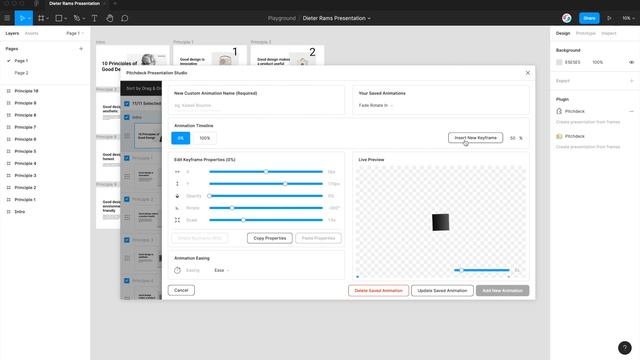
Task: Click the custom animation name input field
Action: click(x=256, y=105)
